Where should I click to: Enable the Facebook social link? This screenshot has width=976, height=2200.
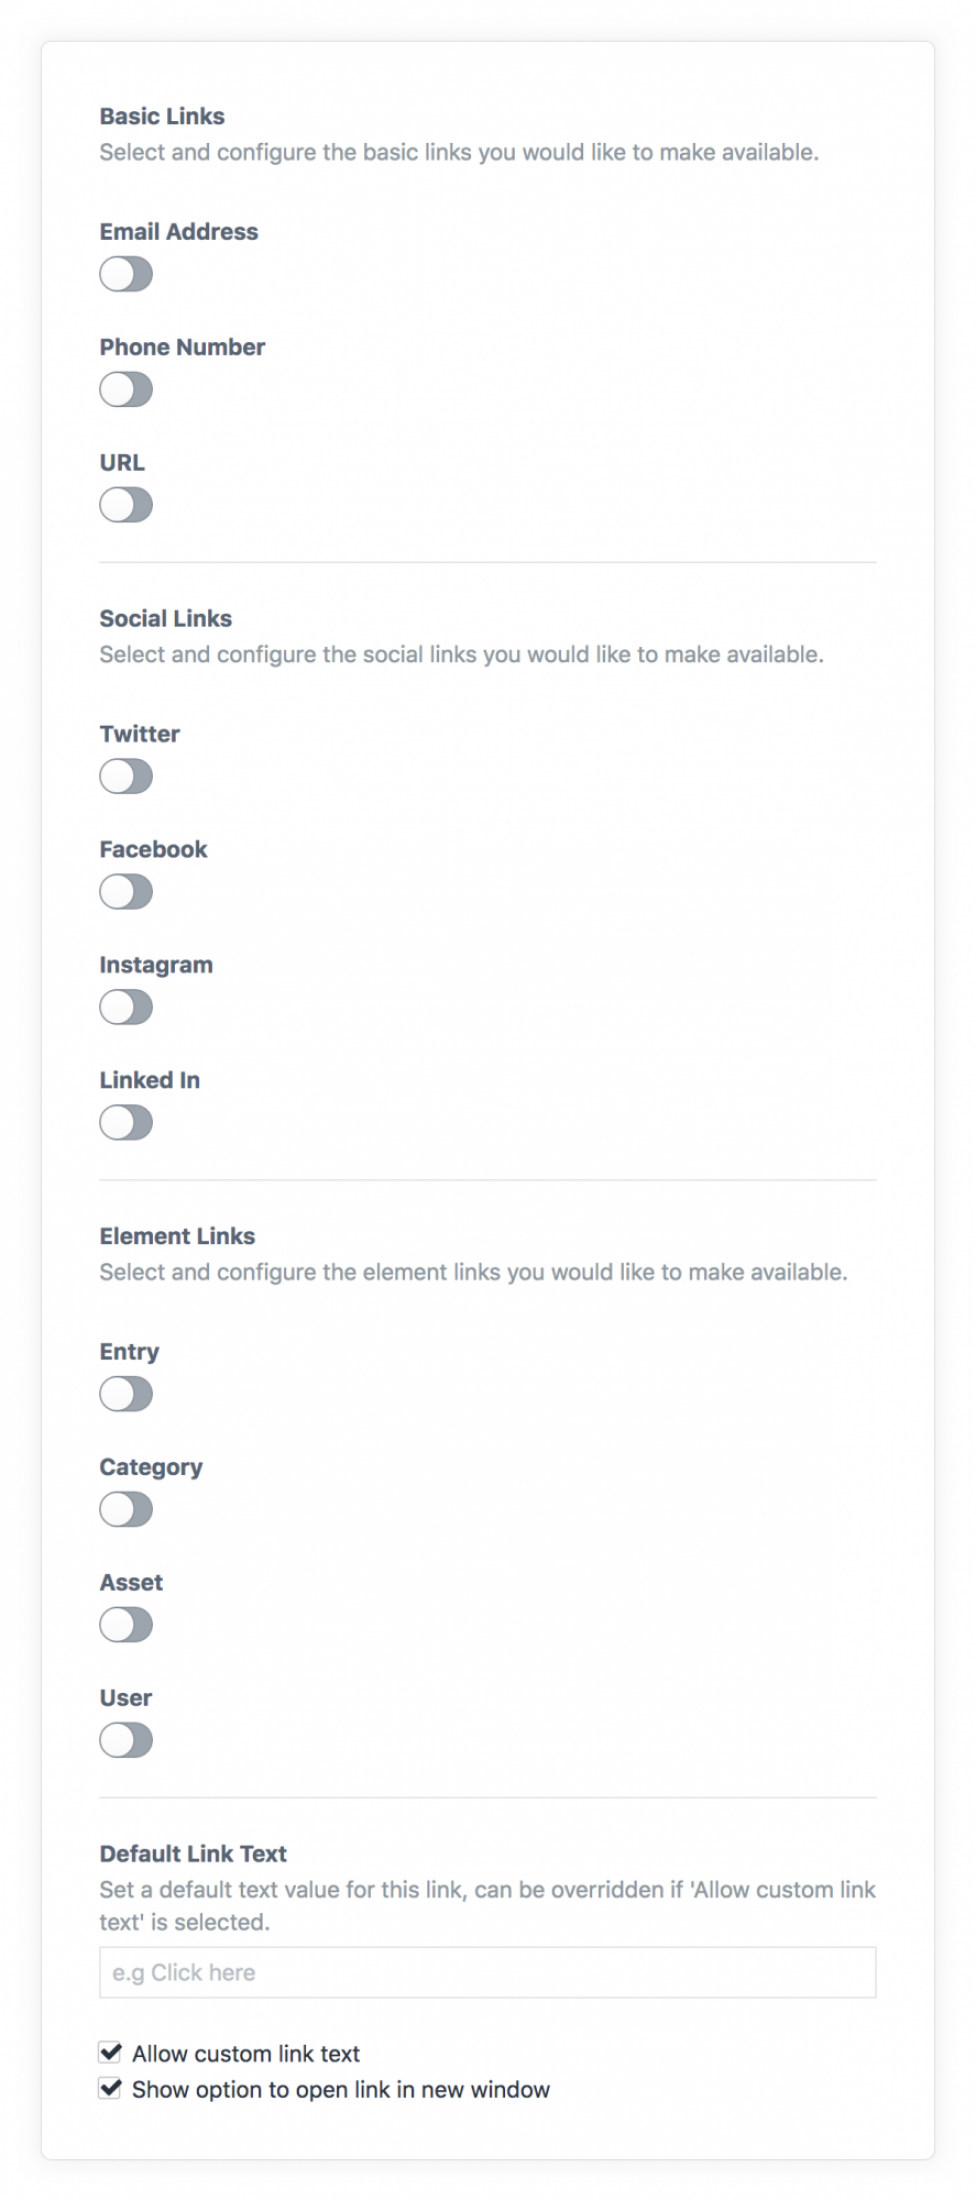coord(126,892)
